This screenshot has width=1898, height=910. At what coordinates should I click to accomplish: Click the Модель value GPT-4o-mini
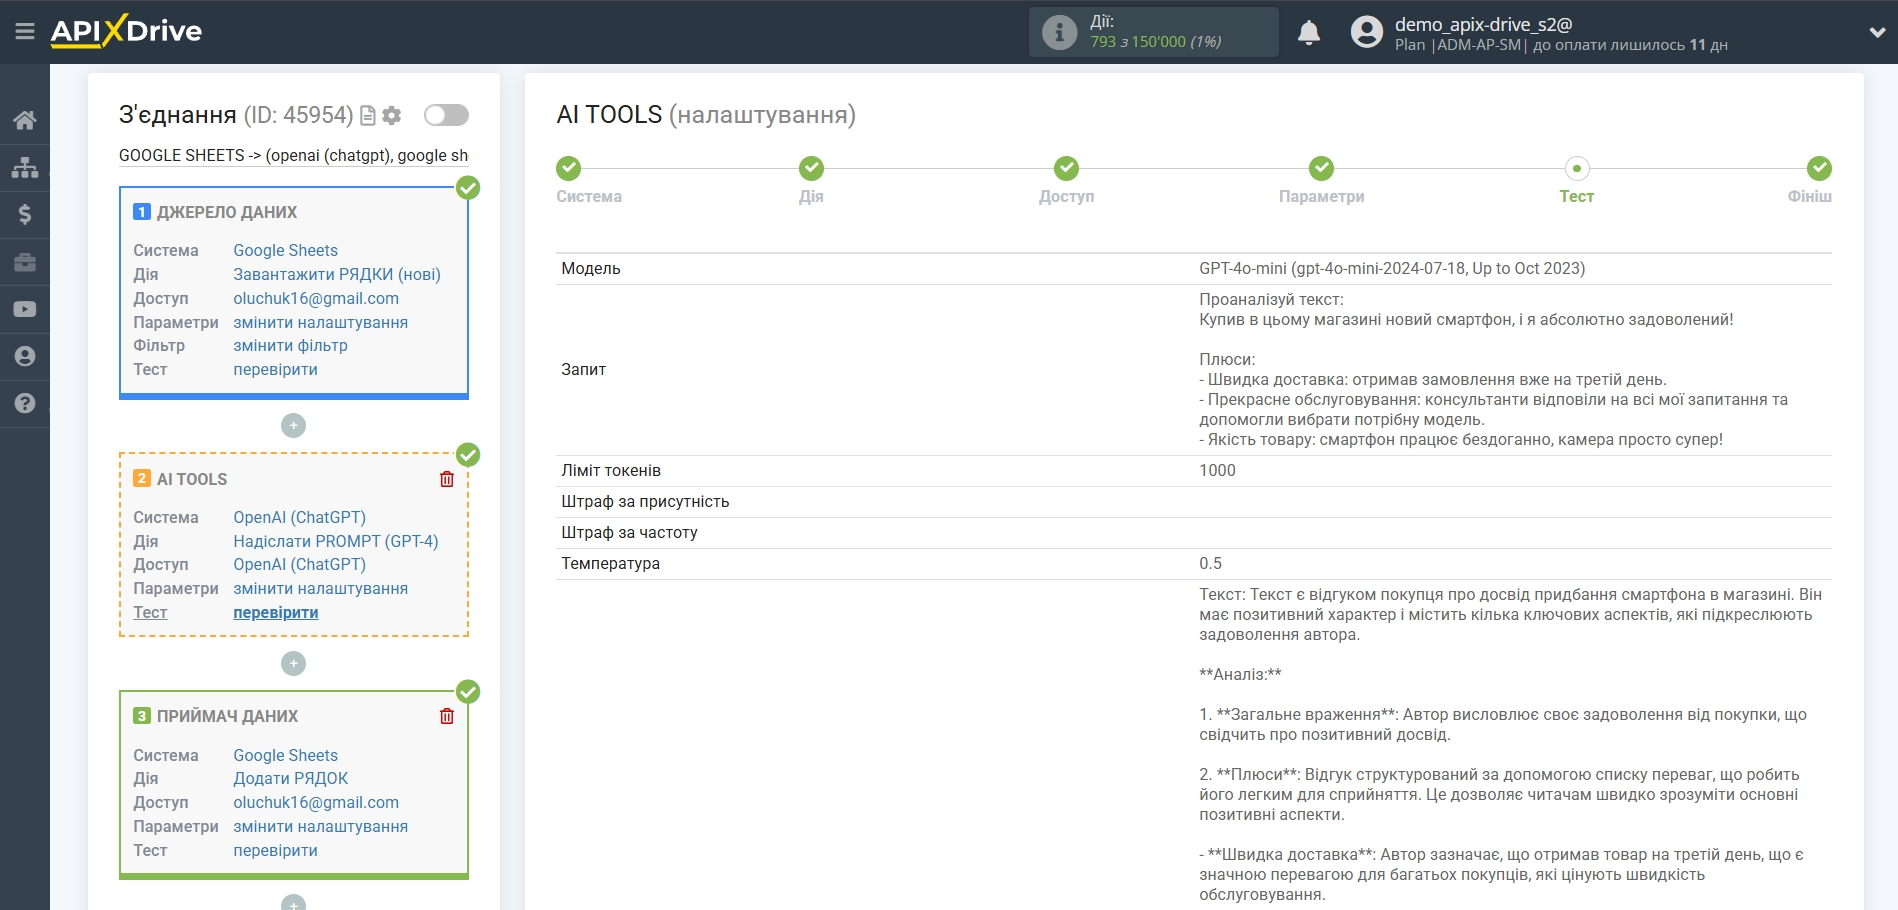click(1391, 268)
